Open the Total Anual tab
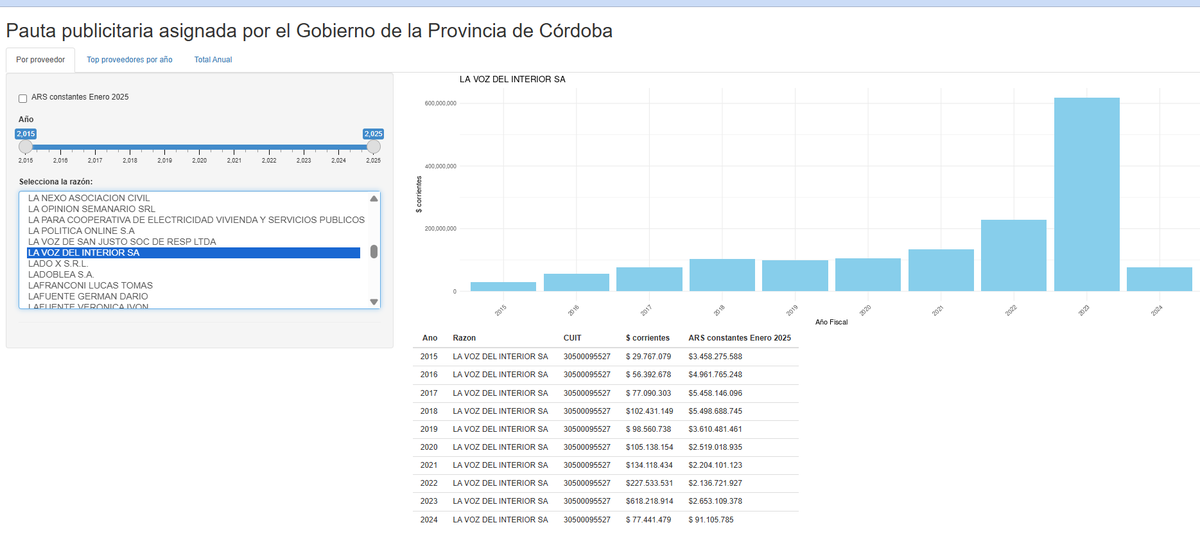The image size is (1200, 534). [213, 60]
